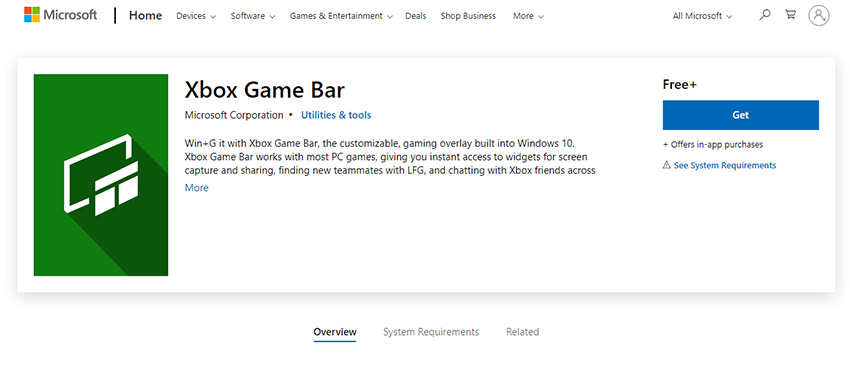Open the Deals menu item
The width and height of the screenshot is (850, 365).
click(415, 16)
